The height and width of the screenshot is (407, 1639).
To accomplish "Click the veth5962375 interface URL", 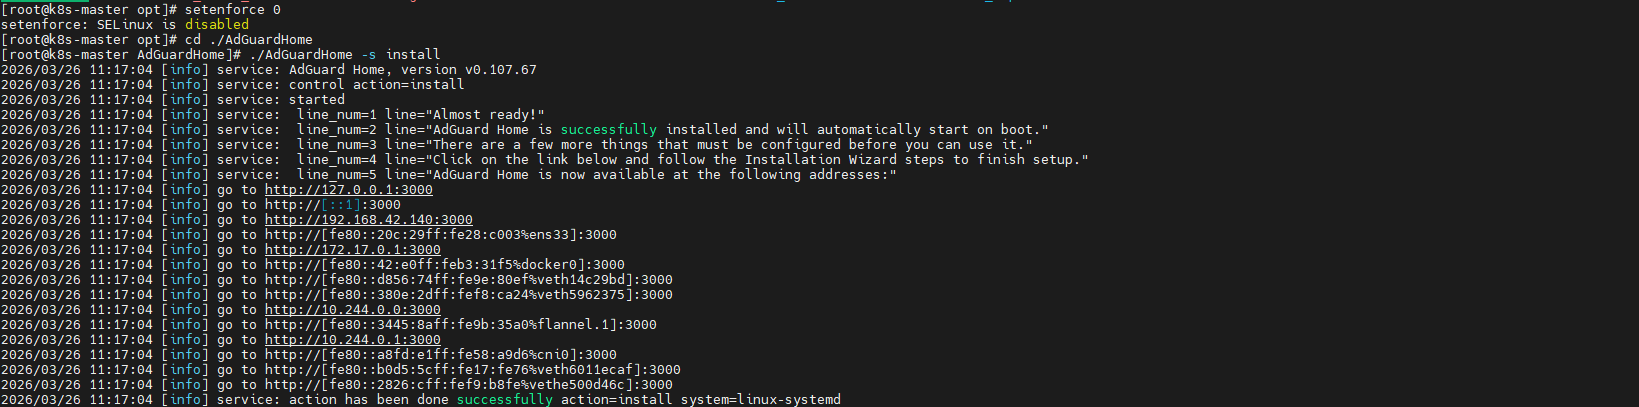I will coord(468,295).
